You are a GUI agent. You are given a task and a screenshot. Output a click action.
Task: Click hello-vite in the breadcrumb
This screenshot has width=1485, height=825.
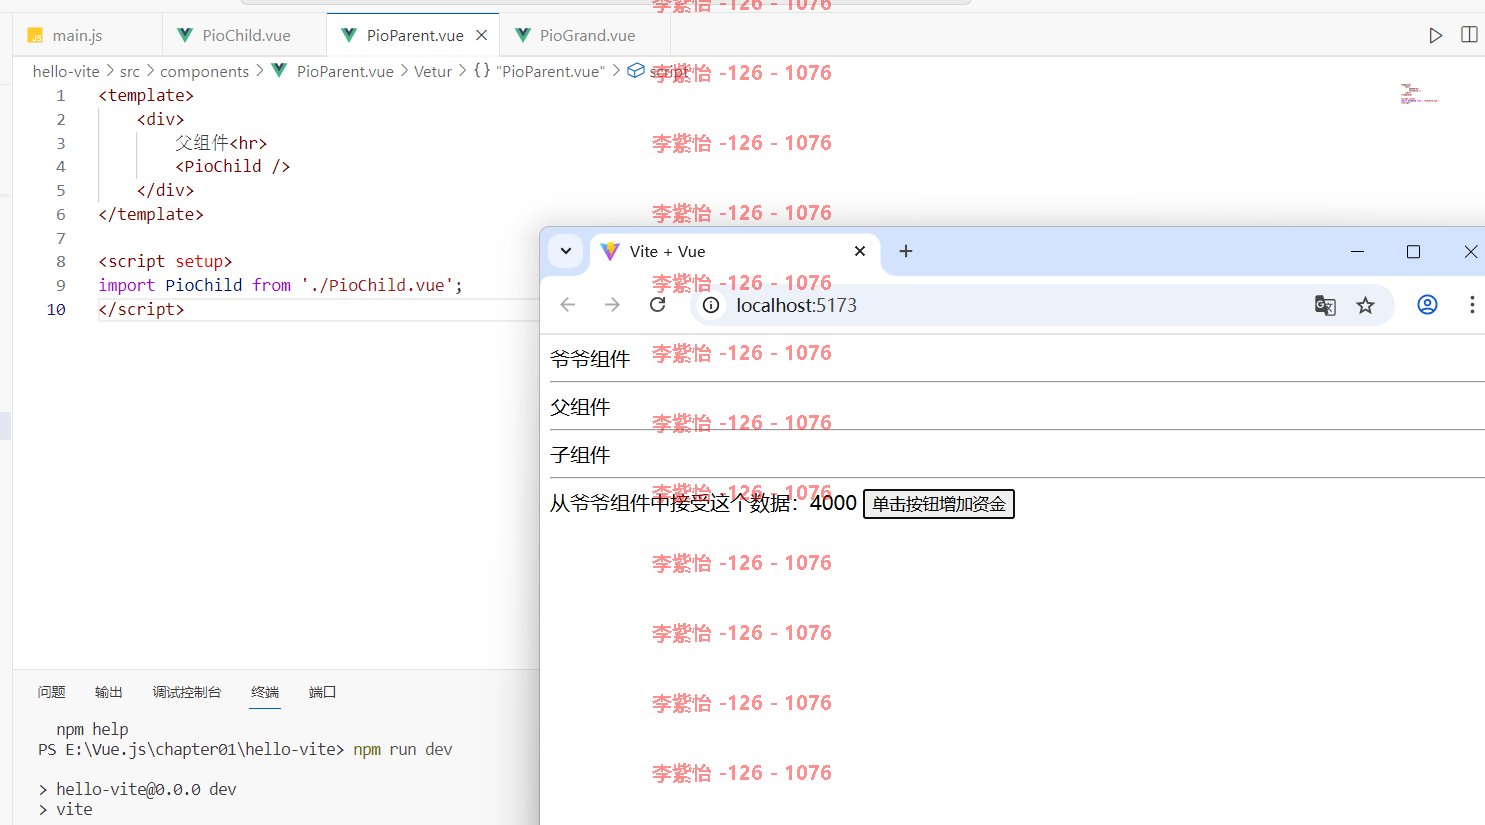(66, 71)
